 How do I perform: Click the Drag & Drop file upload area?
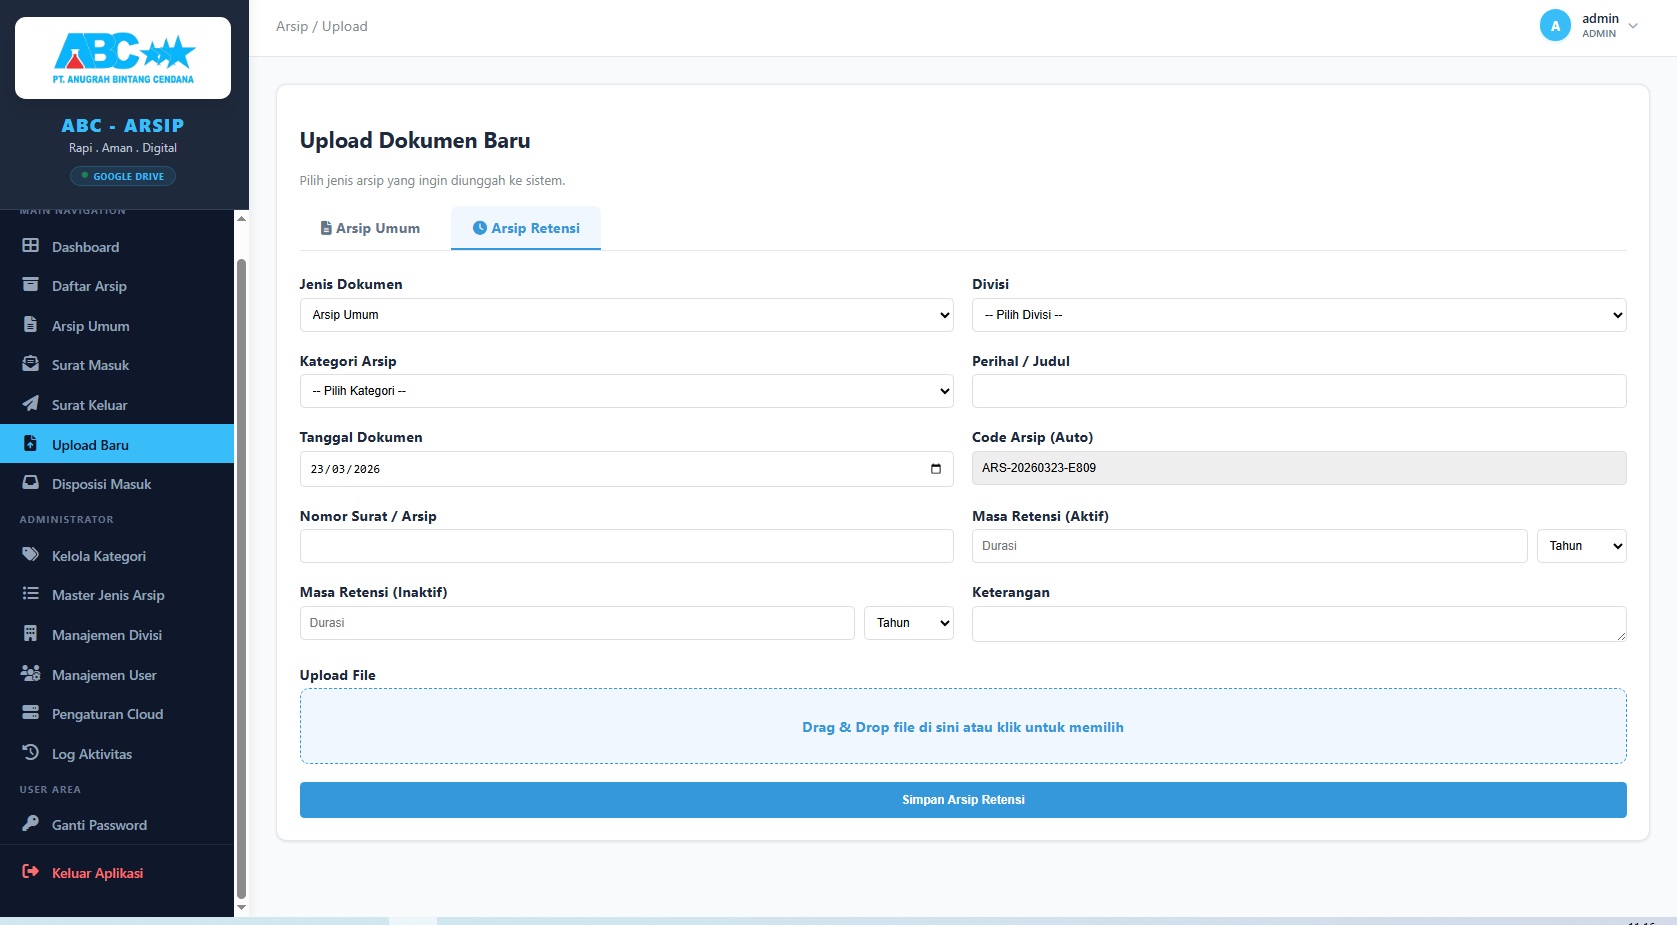963,726
